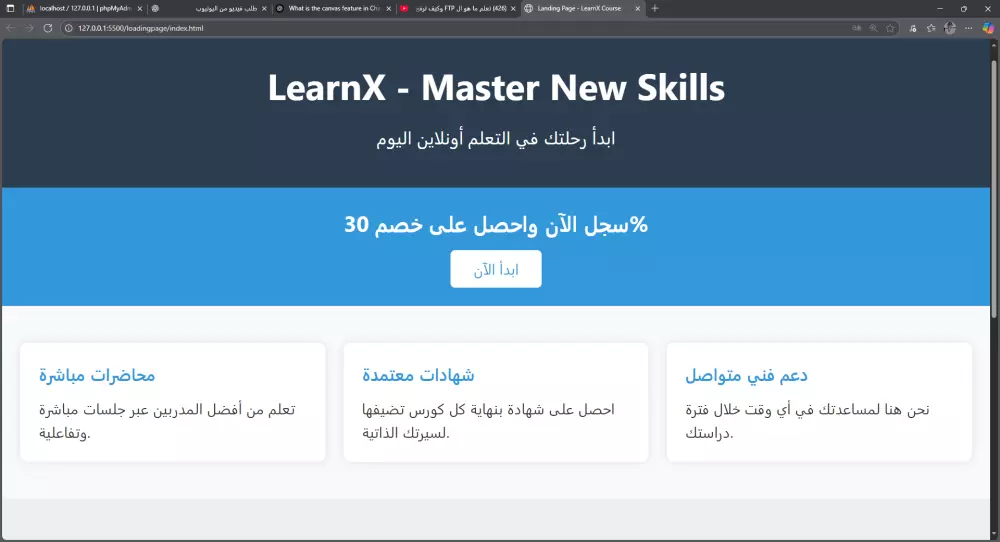Click the live lectures card description text
The height and width of the screenshot is (542, 1000).
(167, 421)
